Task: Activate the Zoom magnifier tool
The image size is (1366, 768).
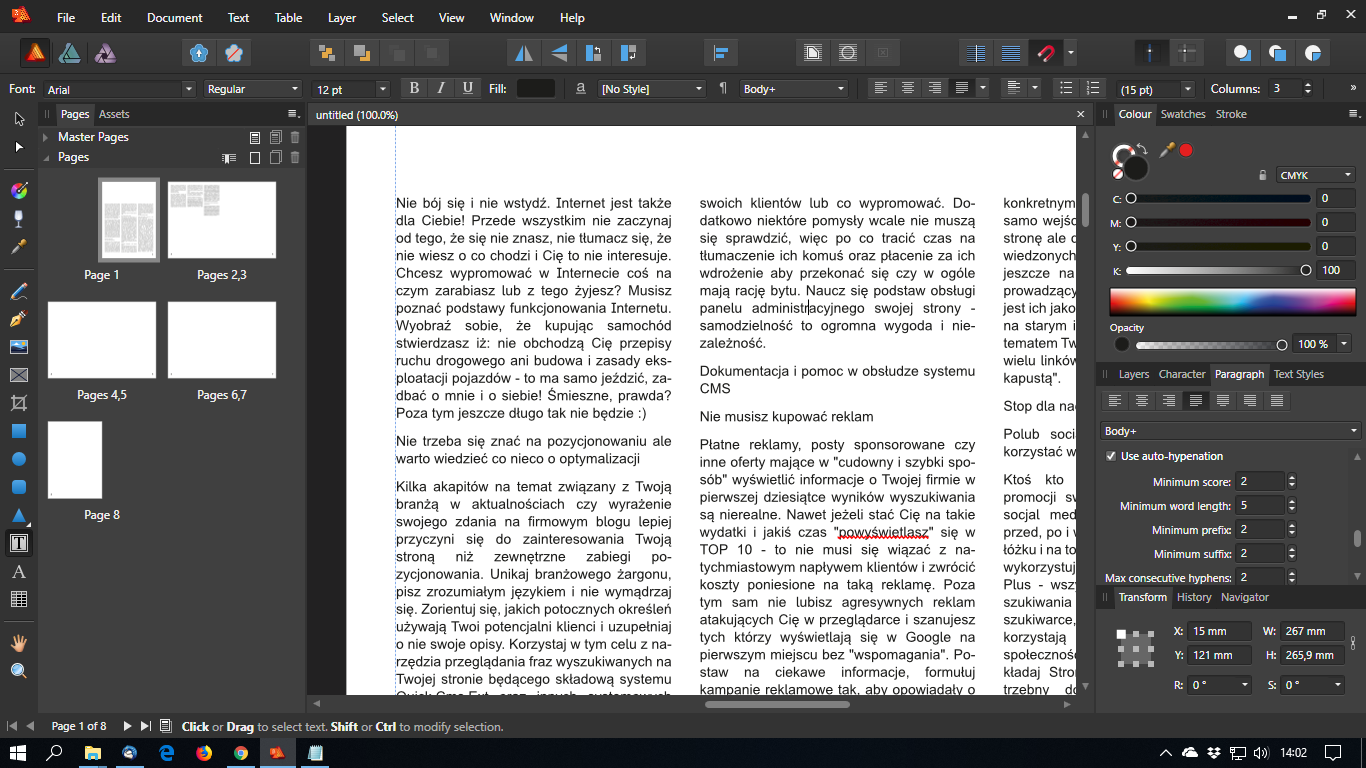Action: point(18,671)
